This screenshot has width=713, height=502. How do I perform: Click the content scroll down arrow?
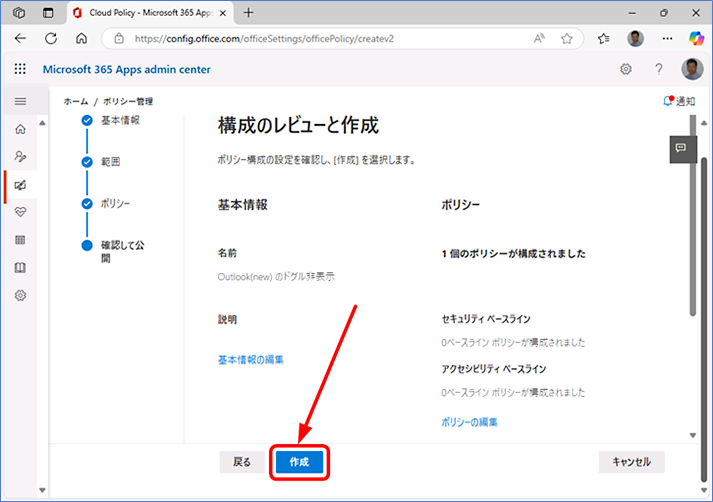[693, 435]
